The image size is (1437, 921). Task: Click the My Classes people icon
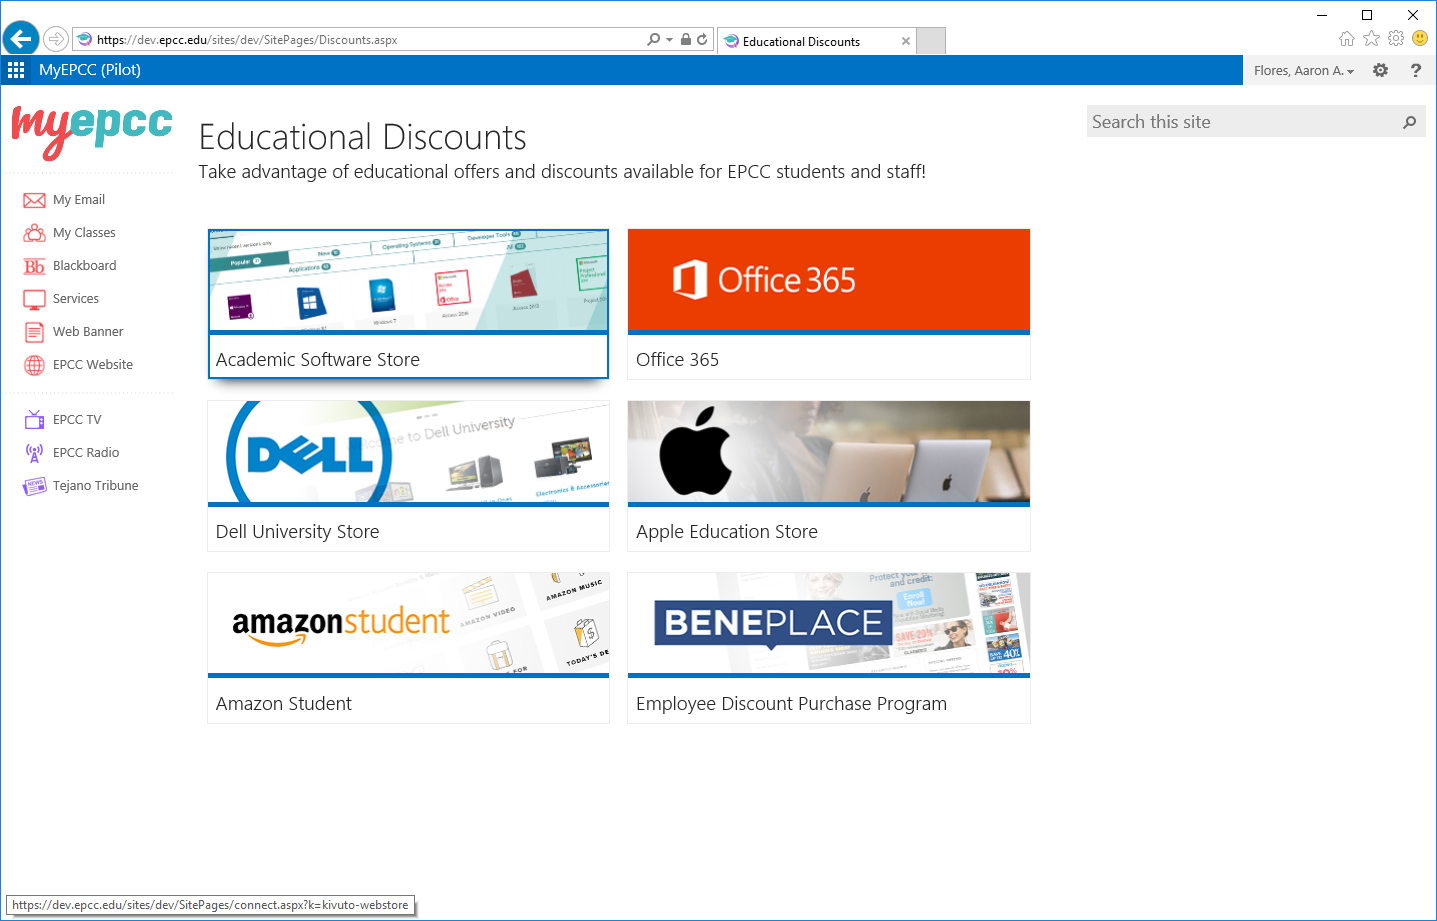pyautogui.click(x=34, y=233)
